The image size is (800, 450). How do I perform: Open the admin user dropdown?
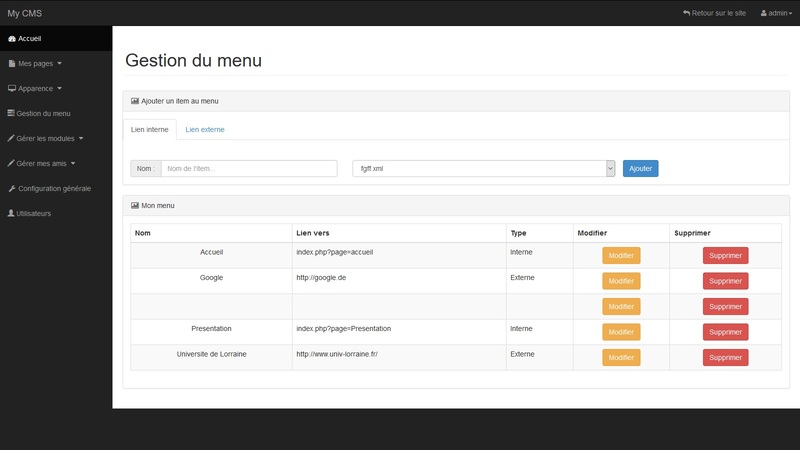point(776,13)
